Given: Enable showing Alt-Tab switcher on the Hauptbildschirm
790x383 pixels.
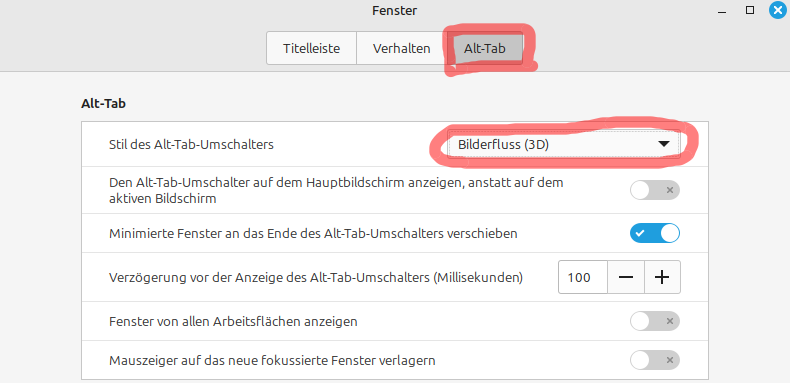Looking at the screenshot, I should (654, 190).
